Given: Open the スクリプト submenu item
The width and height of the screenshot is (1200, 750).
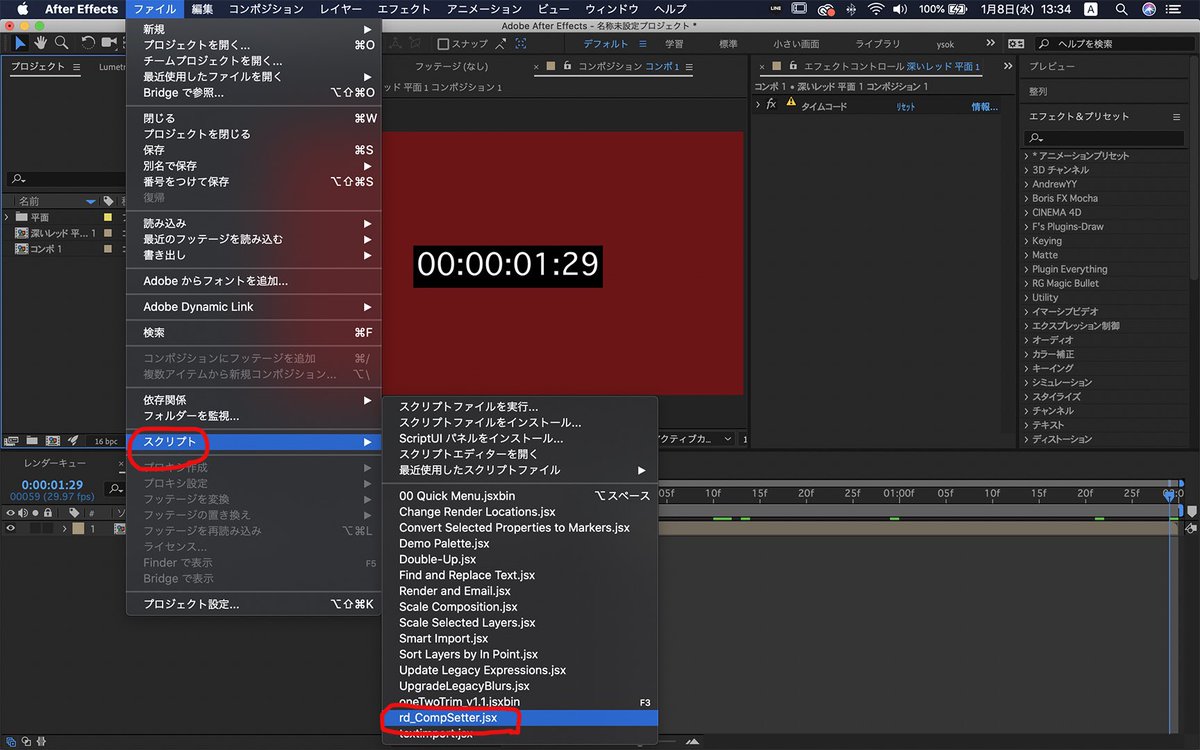Looking at the screenshot, I should pos(254,441).
